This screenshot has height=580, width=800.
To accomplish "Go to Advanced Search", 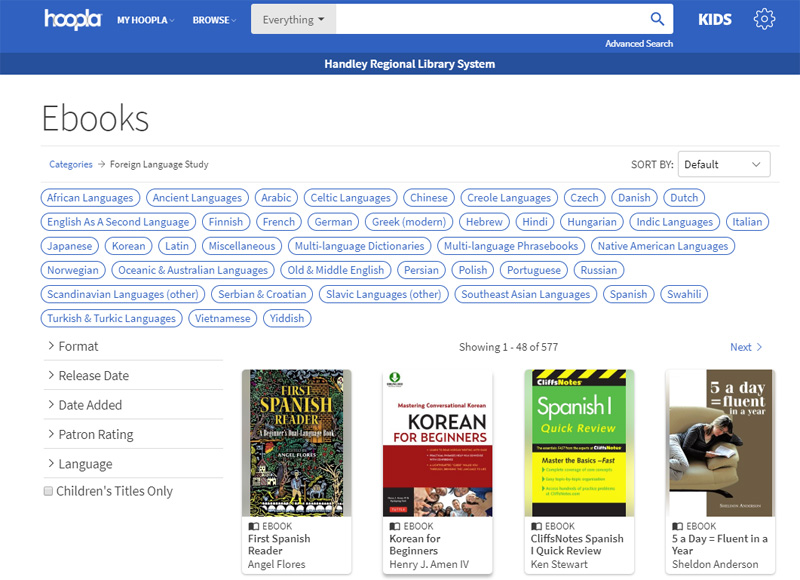I will coord(638,43).
